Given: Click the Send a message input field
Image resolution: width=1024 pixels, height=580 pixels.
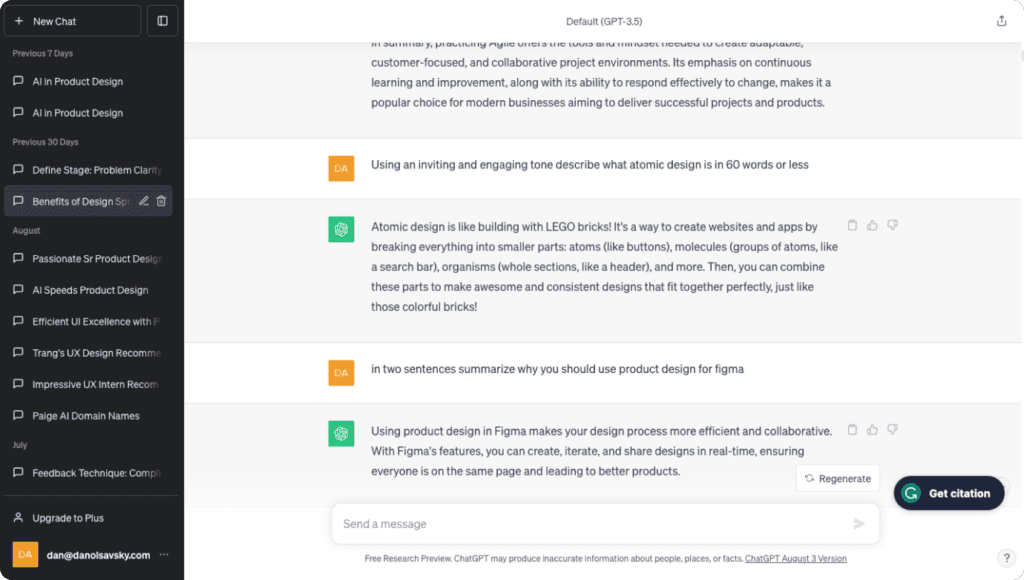Looking at the screenshot, I should click(x=590, y=524).
